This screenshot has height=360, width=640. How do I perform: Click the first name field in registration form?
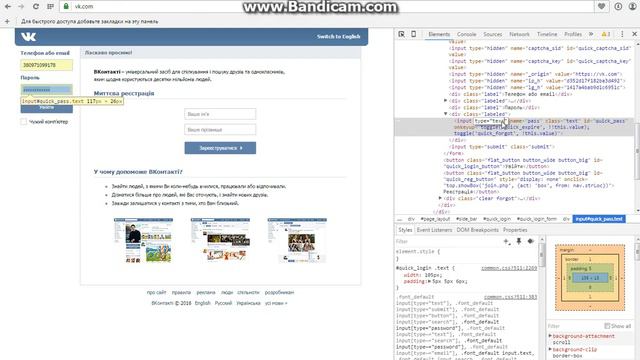point(220,114)
